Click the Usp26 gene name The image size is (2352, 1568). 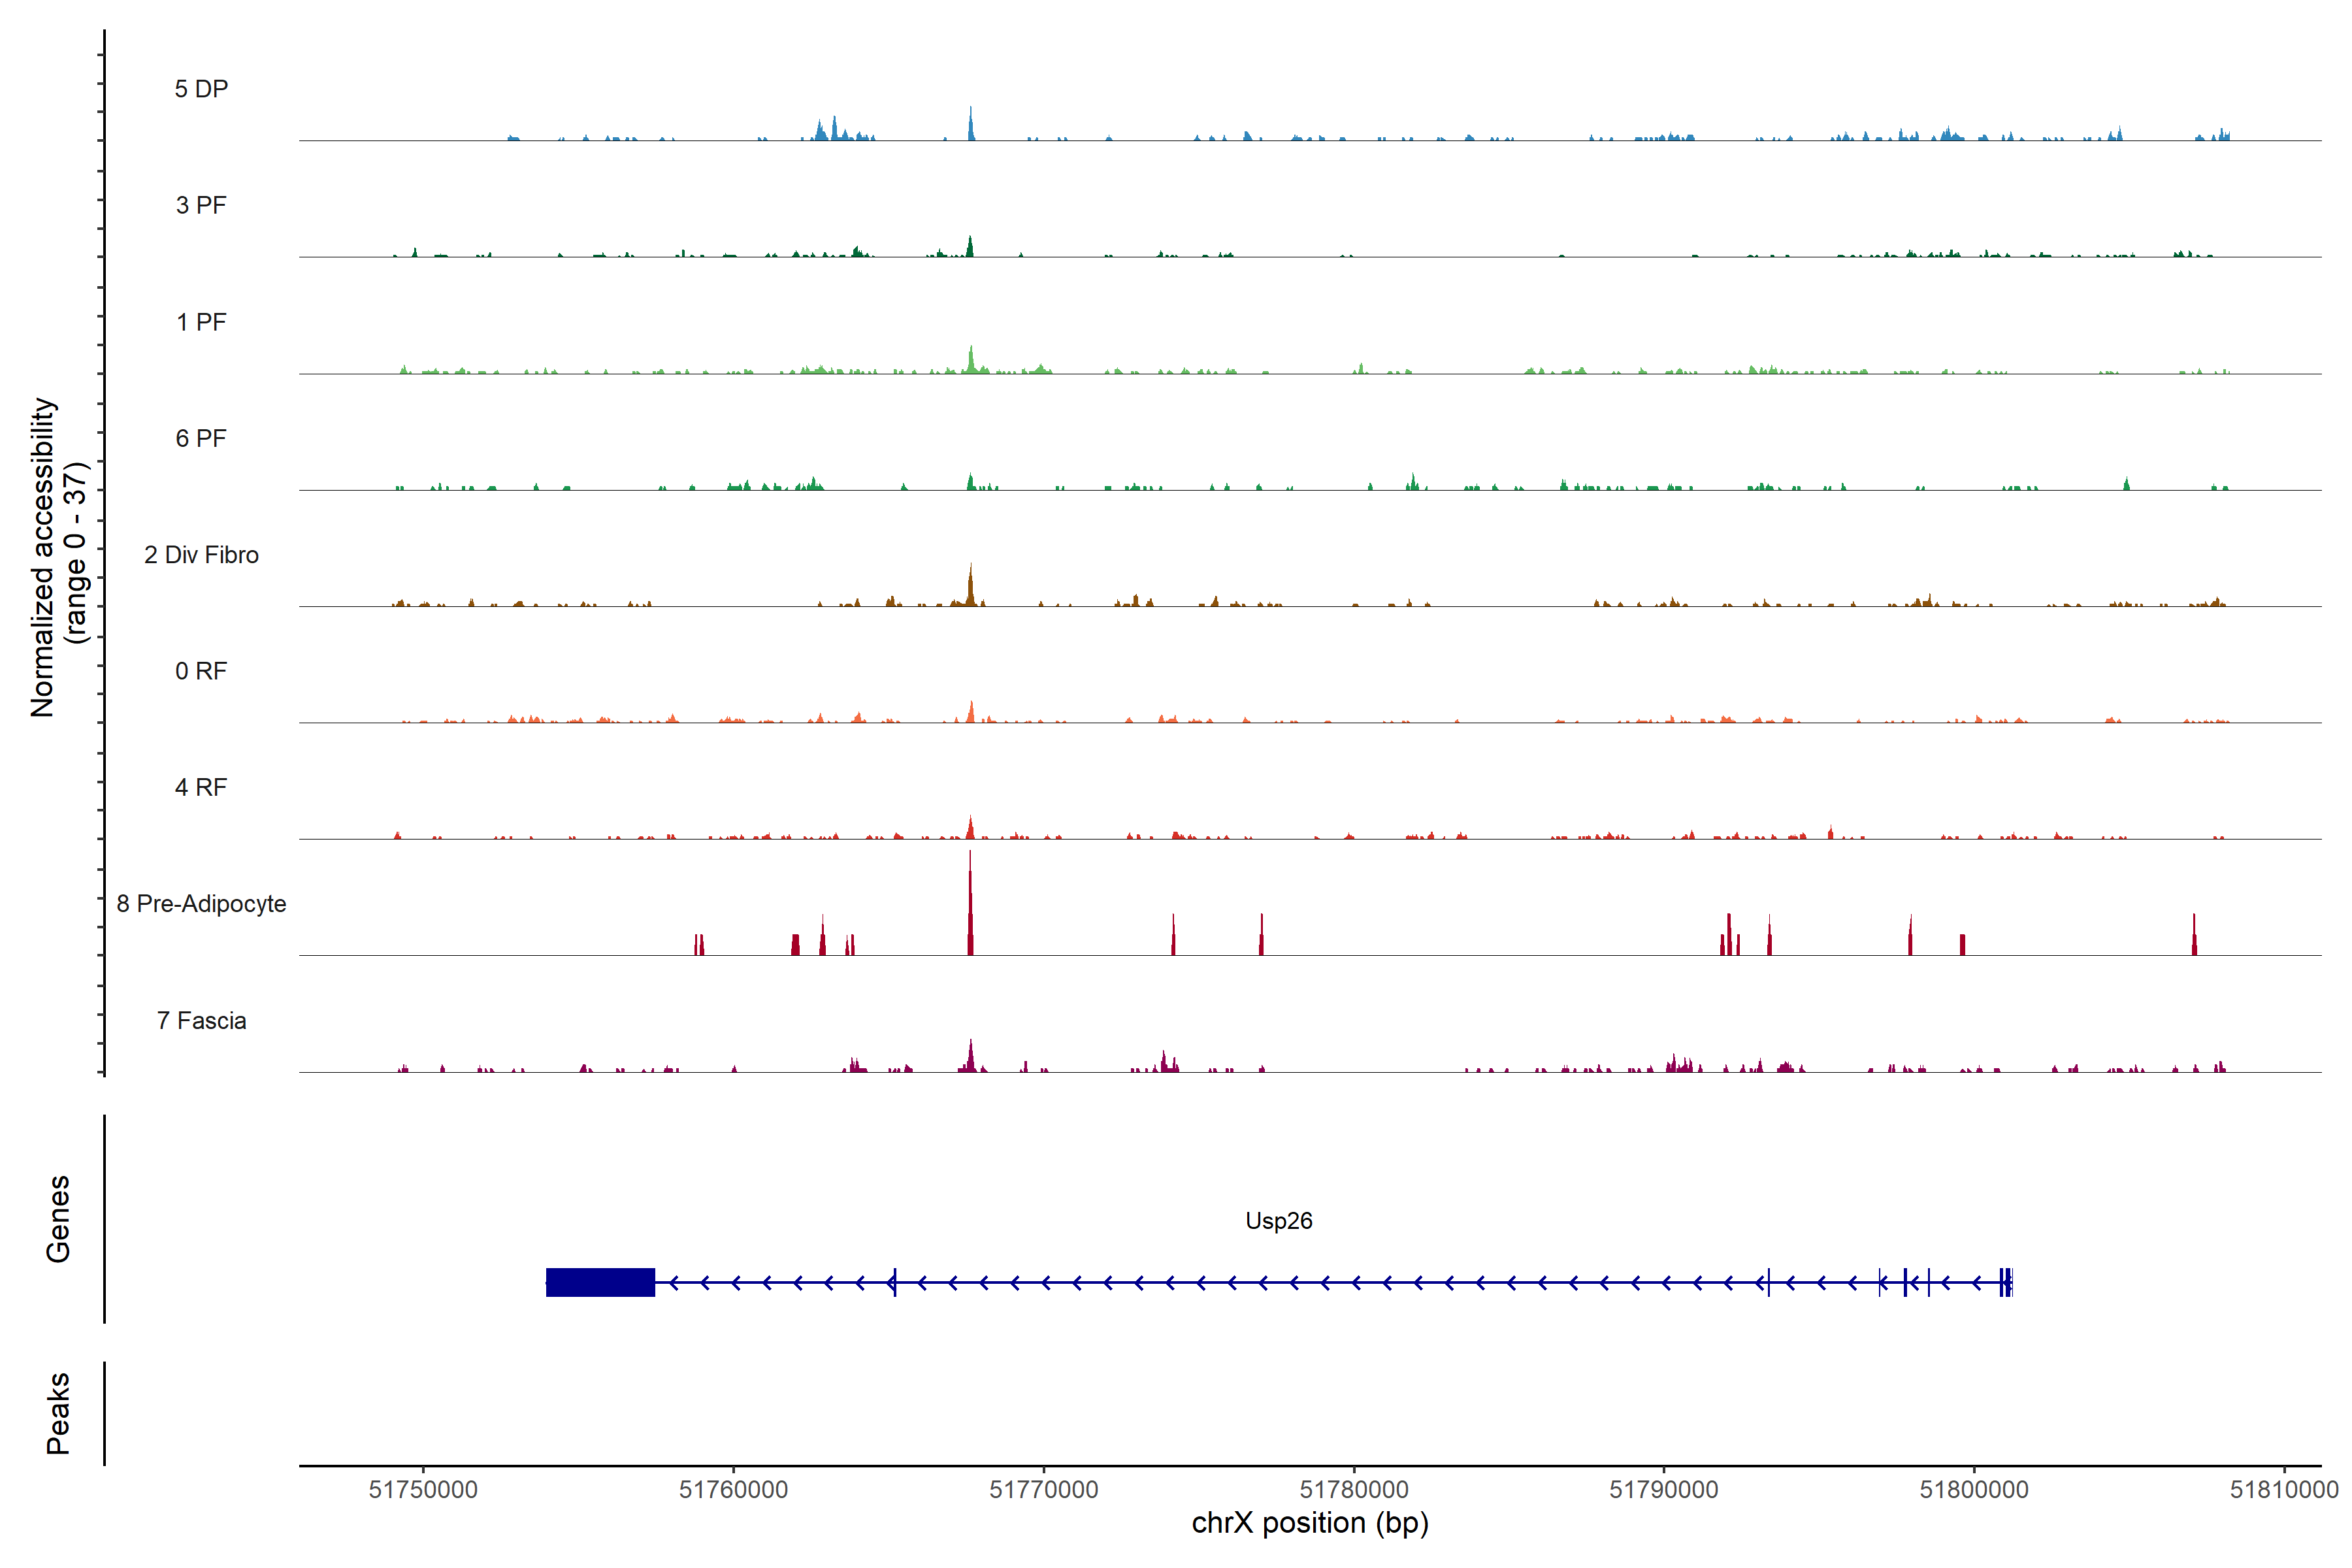pos(1278,1221)
